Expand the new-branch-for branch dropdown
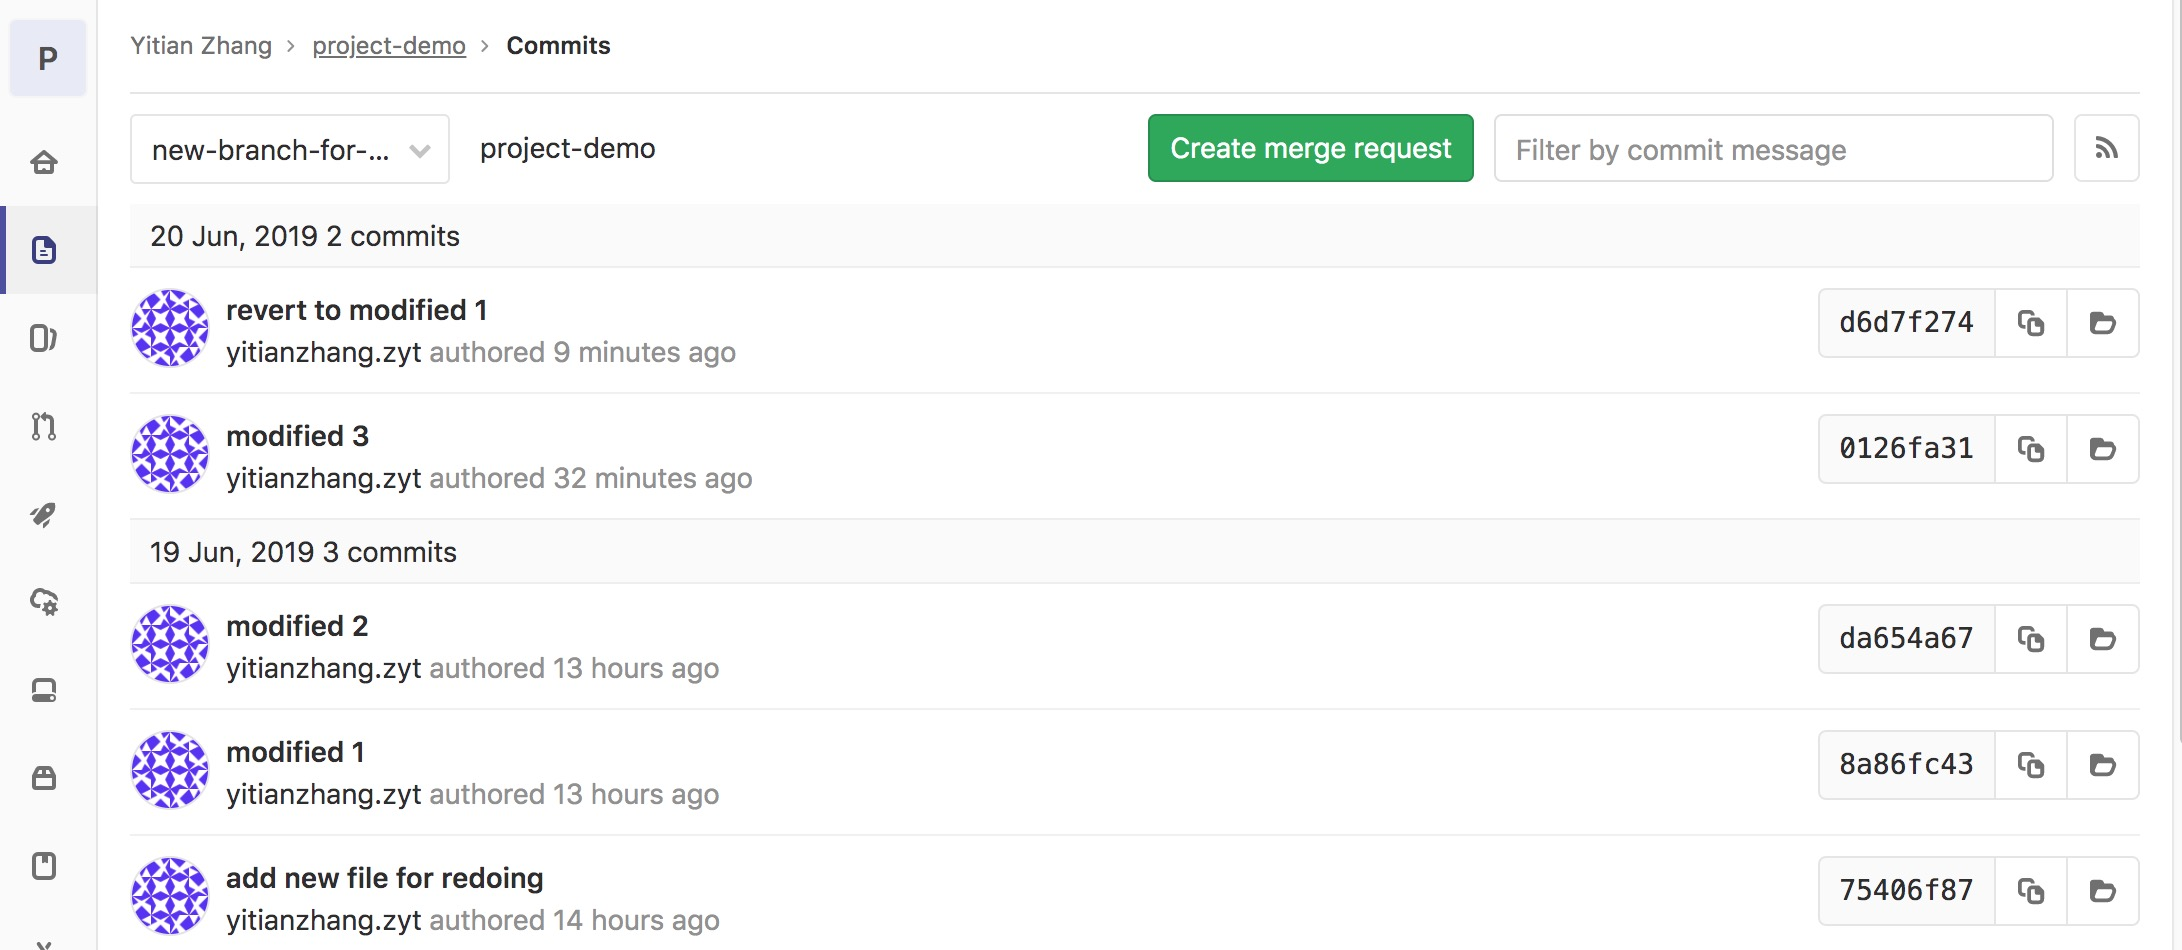This screenshot has height=950, width=2182. tap(289, 150)
